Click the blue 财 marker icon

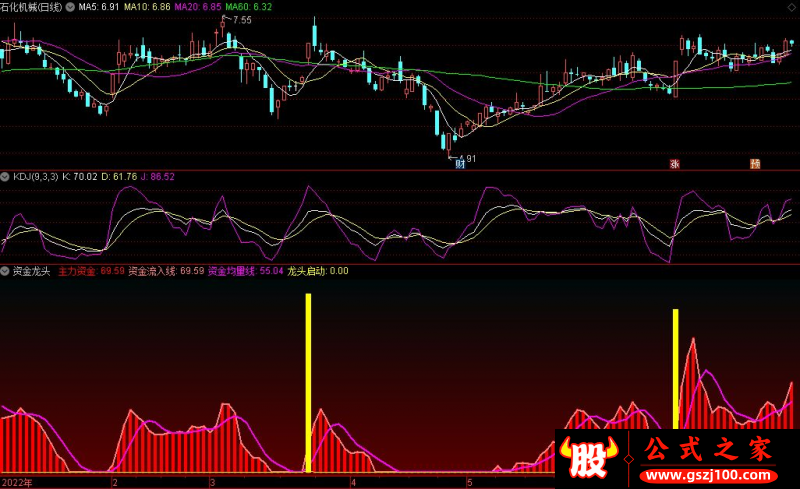coord(460,163)
